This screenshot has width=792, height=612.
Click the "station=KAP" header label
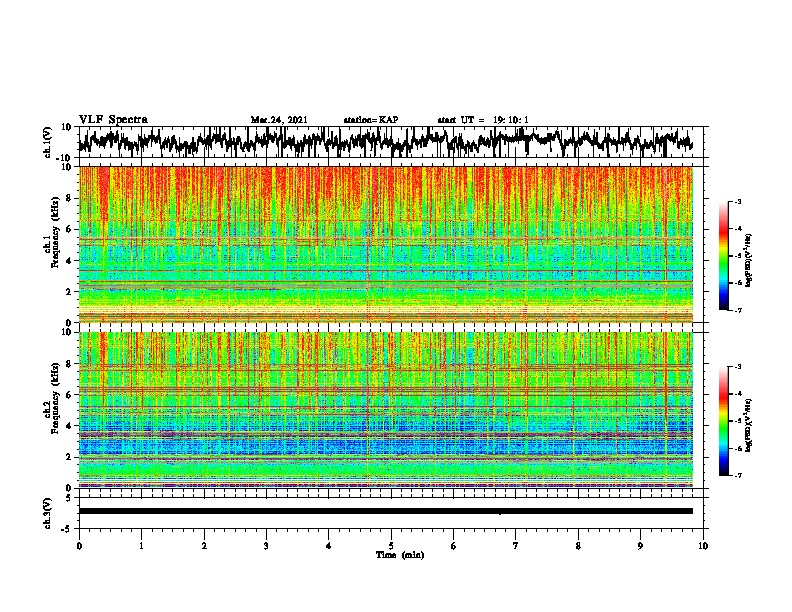point(371,120)
